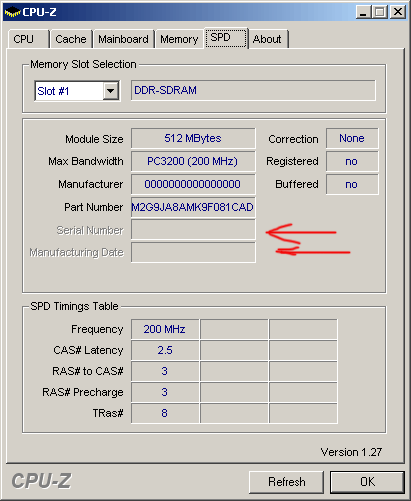Click the Part Number label

click(93, 207)
